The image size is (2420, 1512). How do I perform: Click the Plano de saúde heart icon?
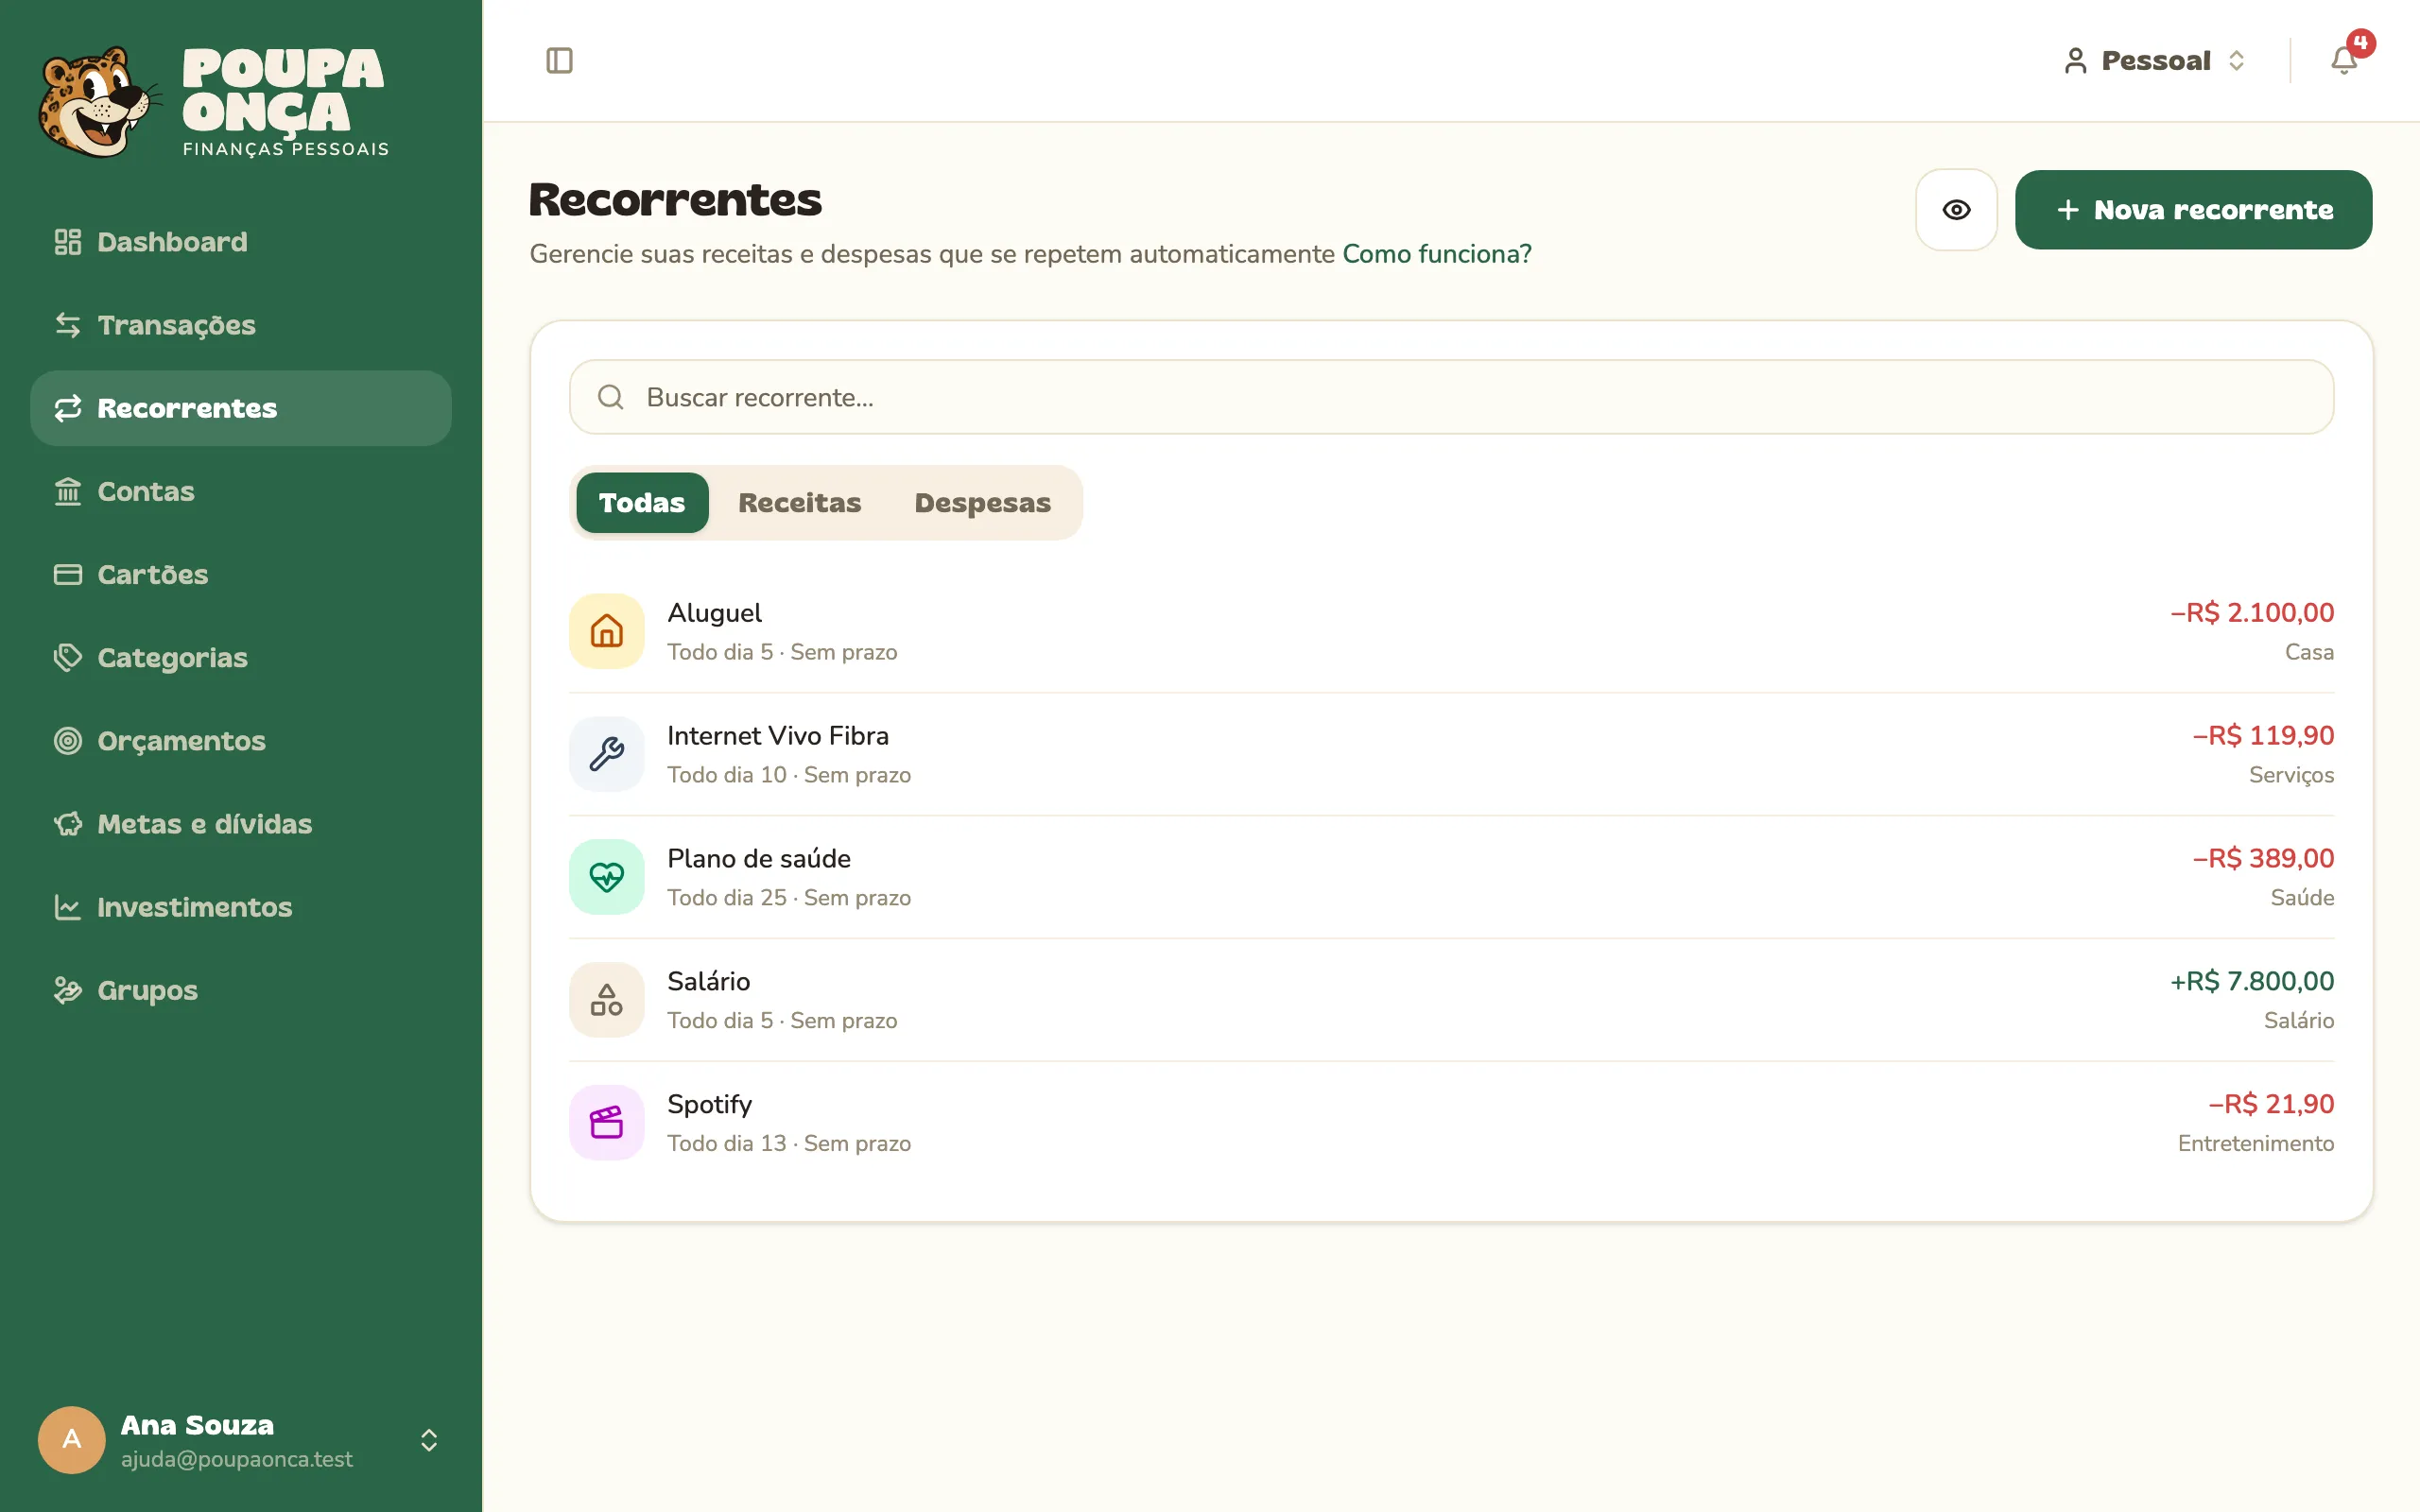point(607,877)
